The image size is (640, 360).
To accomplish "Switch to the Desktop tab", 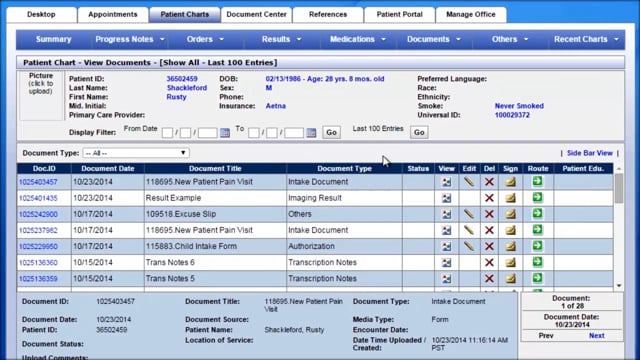I will [x=41, y=14].
